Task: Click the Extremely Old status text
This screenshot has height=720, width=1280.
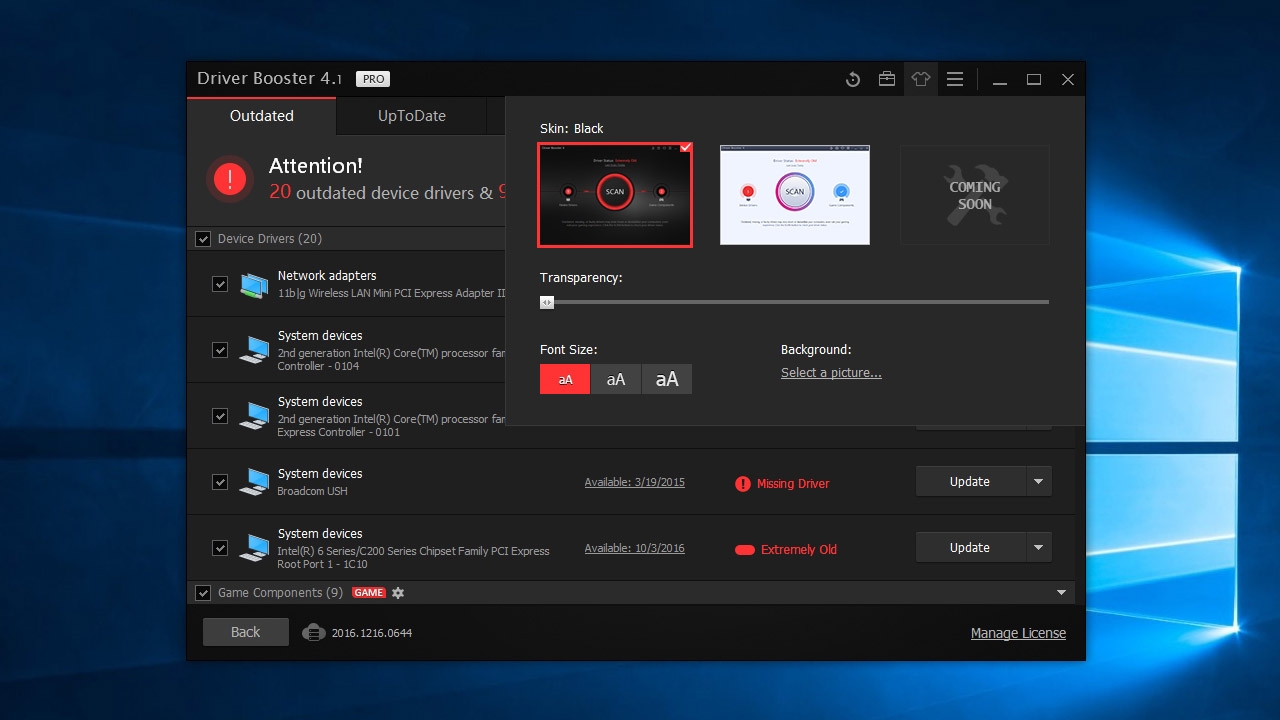Action: [x=799, y=550]
